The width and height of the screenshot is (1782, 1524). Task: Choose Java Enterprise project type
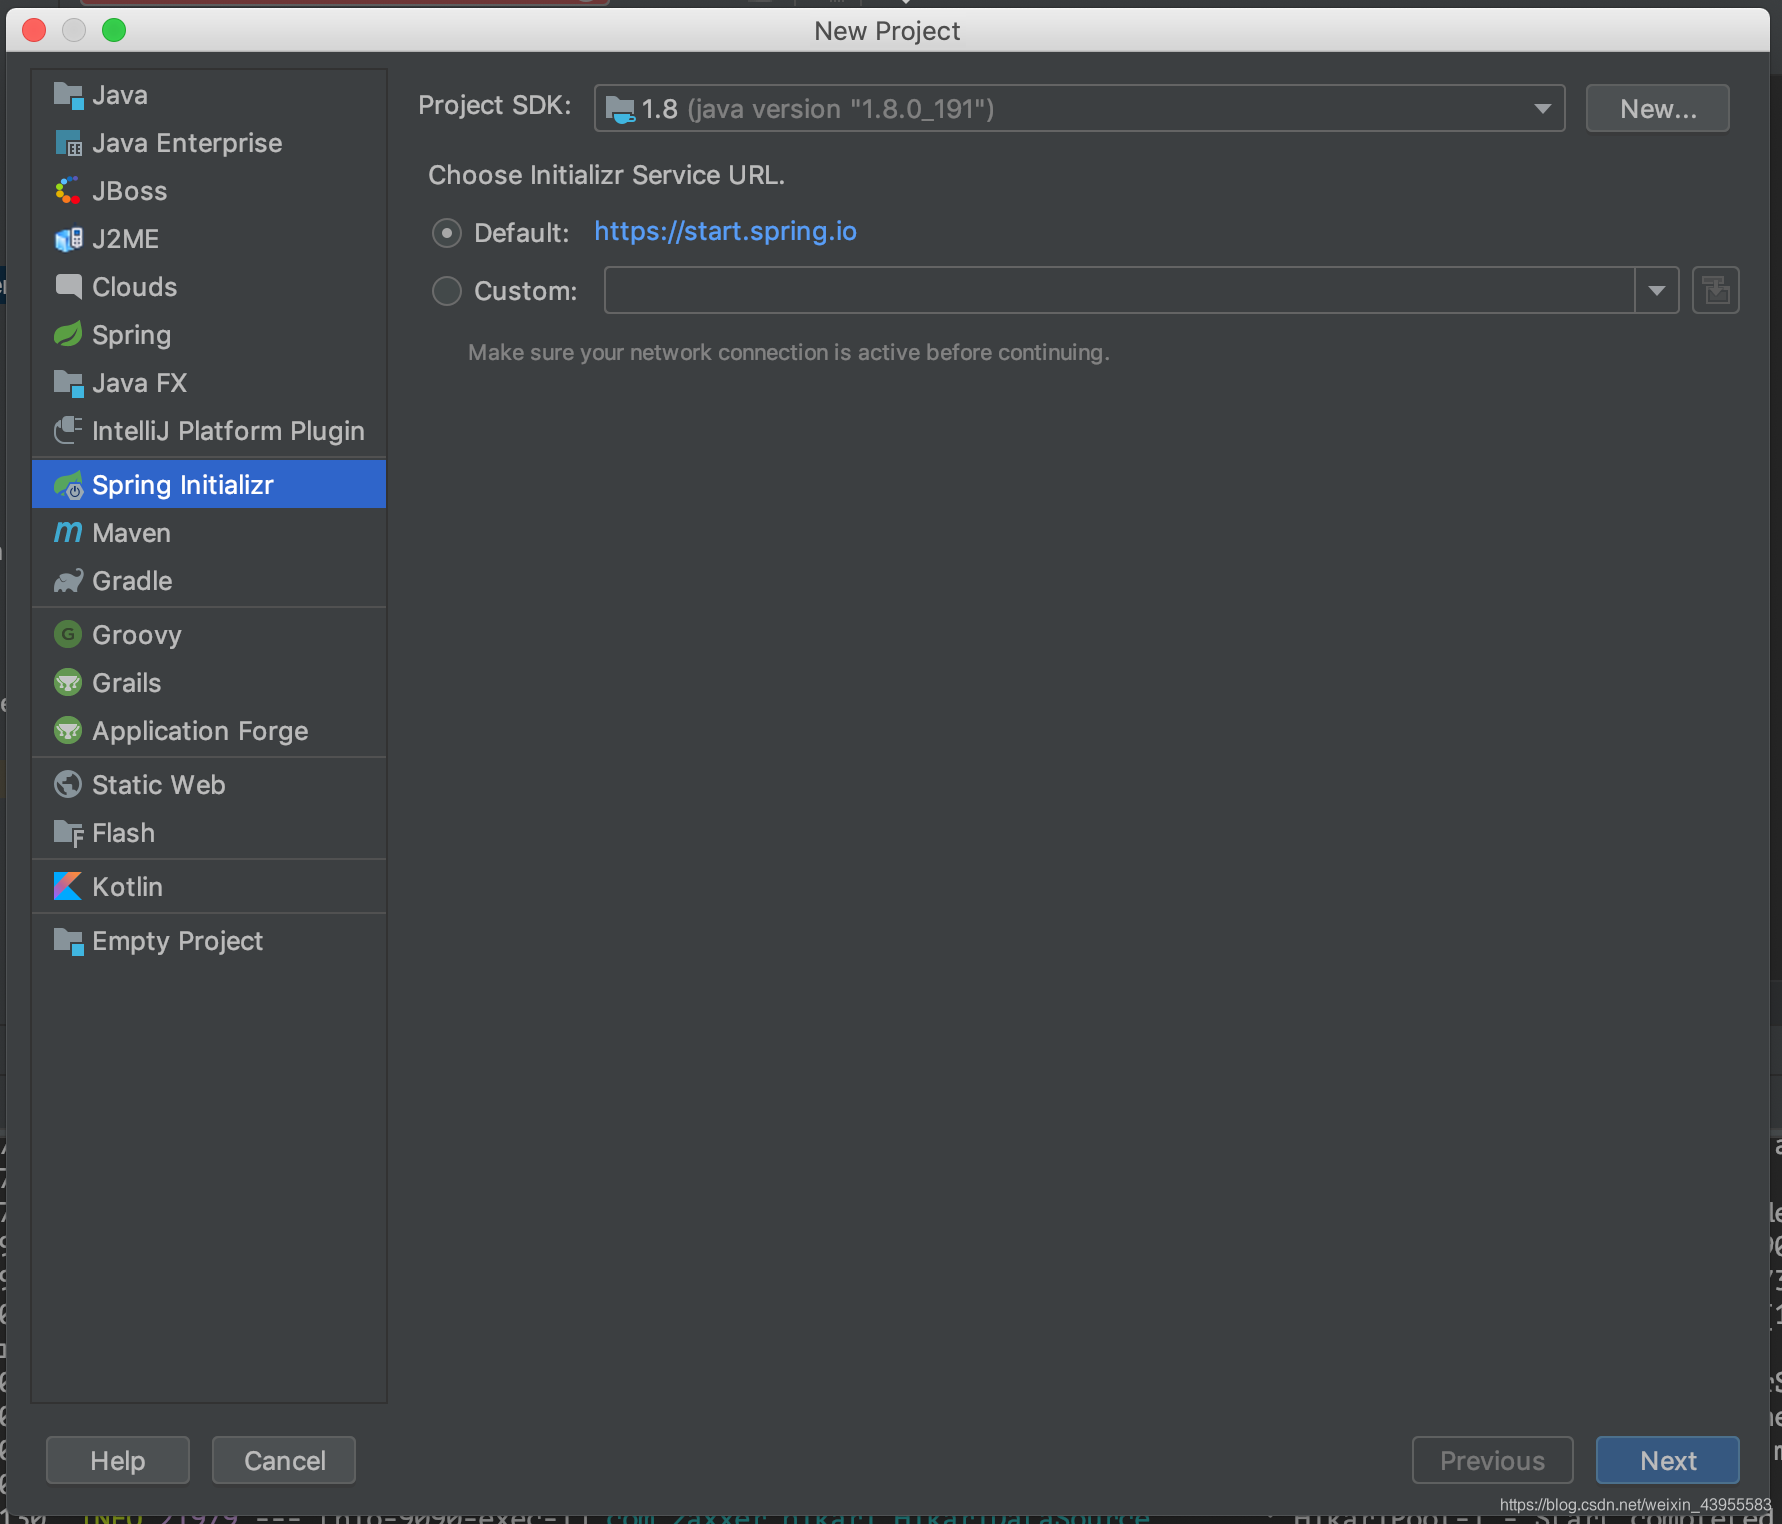[x=209, y=143]
